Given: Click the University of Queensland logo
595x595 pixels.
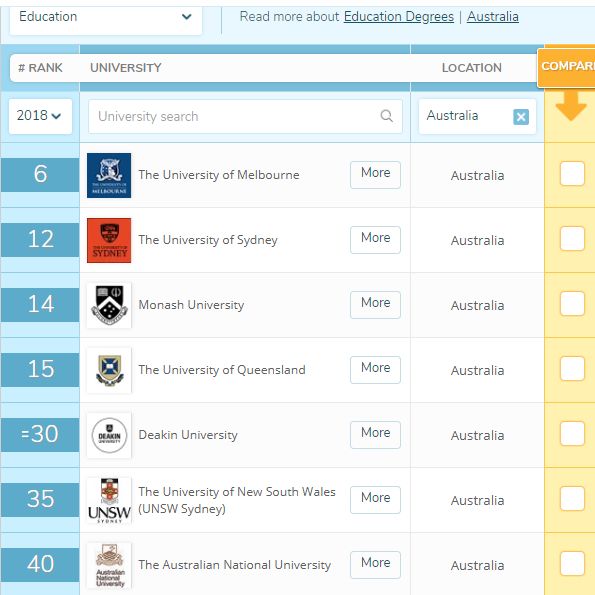Looking at the screenshot, I should (109, 370).
